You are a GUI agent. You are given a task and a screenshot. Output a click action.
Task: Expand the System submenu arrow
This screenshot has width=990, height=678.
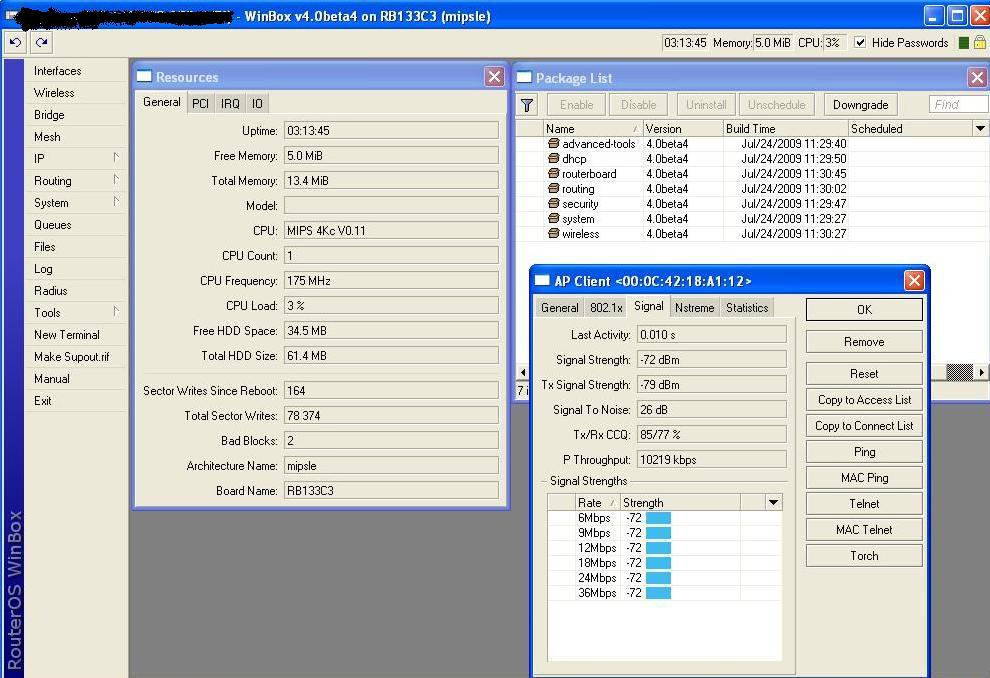[x=116, y=201]
